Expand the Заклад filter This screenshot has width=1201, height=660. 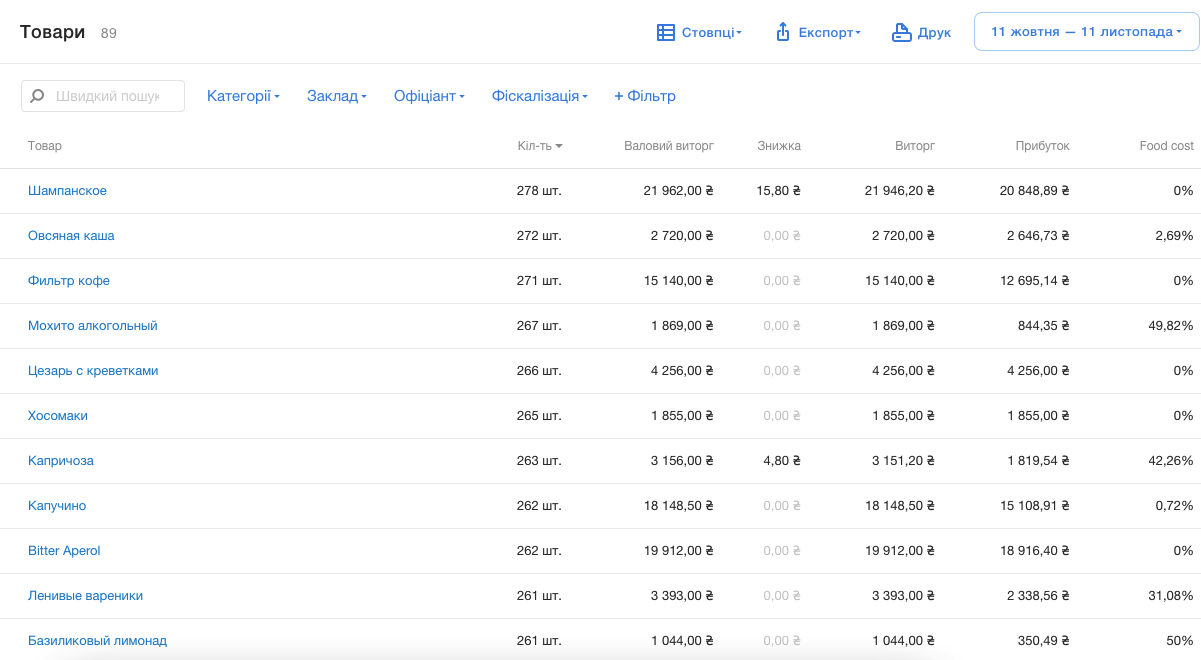click(337, 96)
